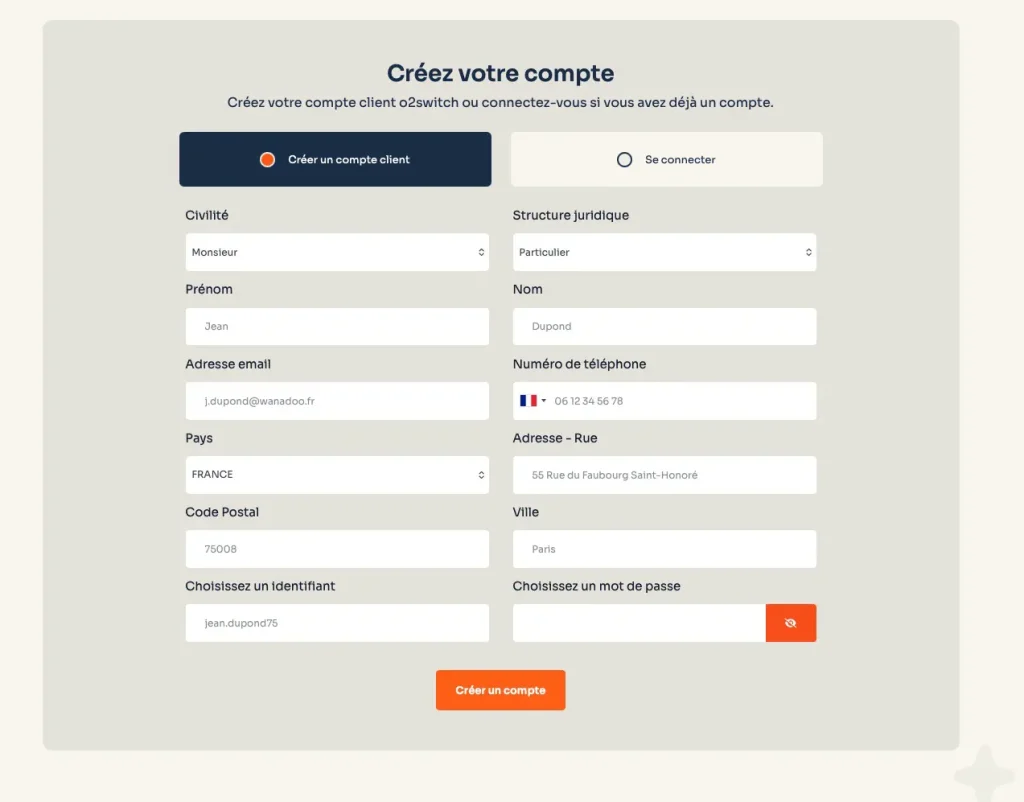This screenshot has height=802, width=1024.
Task: Click the Prénom field with Jean placeholder
Action: point(337,327)
